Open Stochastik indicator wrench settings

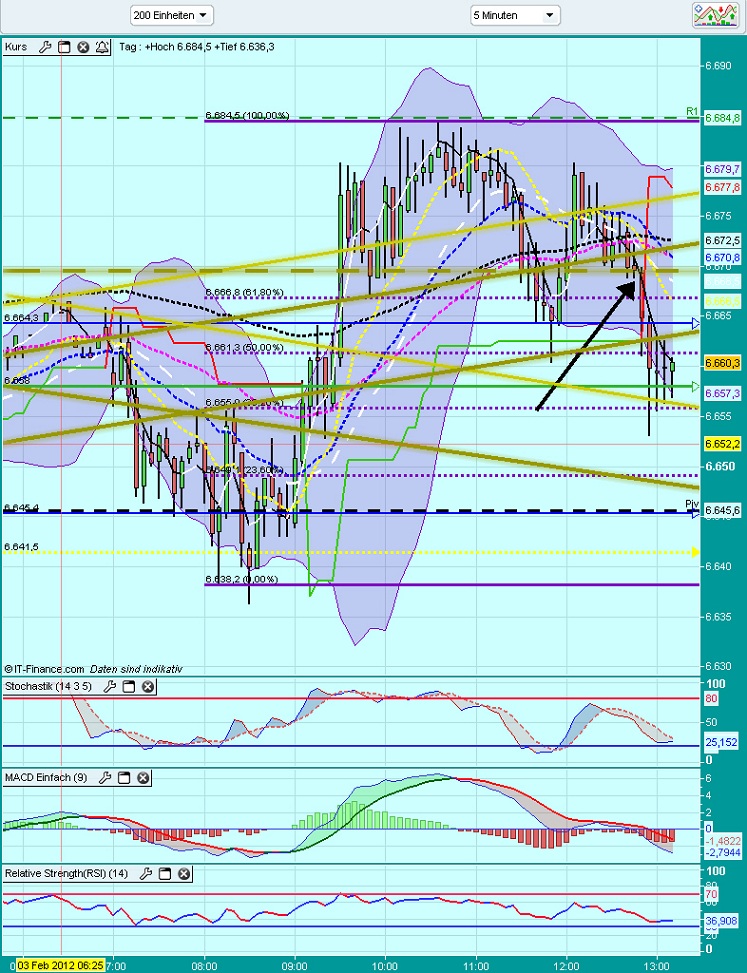coord(109,686)
